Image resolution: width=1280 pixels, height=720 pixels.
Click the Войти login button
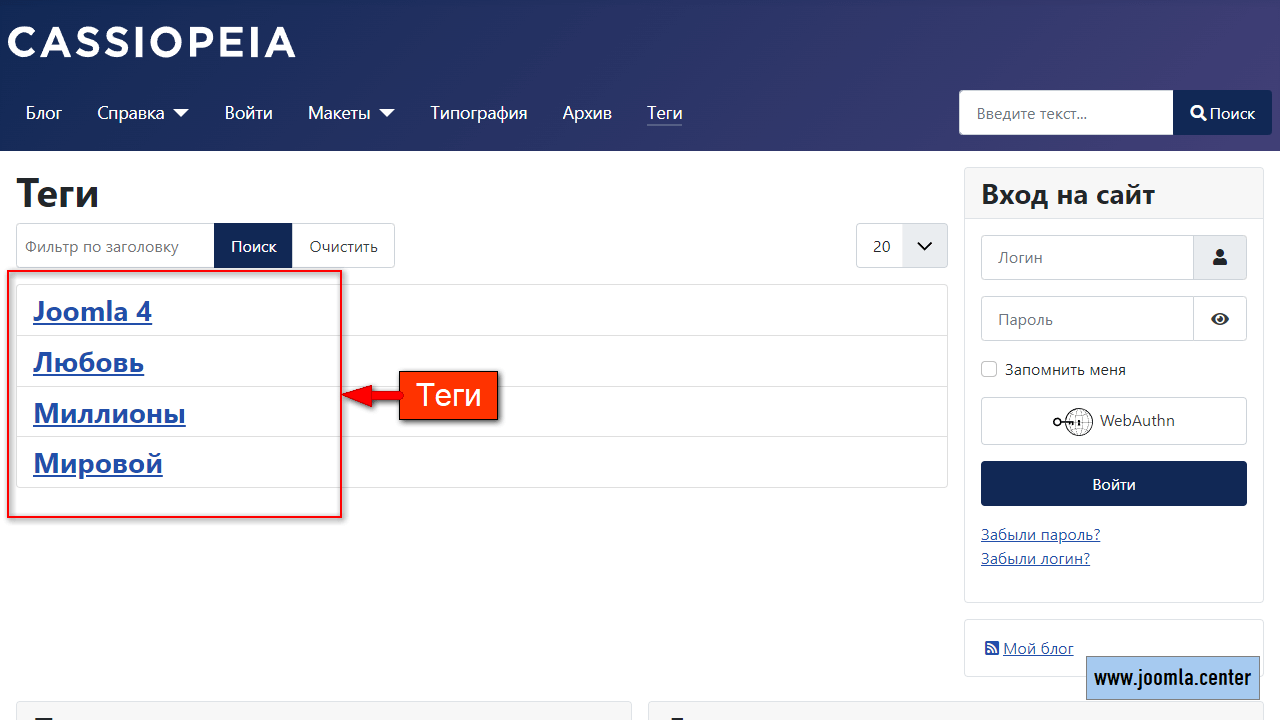click(1113, 483)
